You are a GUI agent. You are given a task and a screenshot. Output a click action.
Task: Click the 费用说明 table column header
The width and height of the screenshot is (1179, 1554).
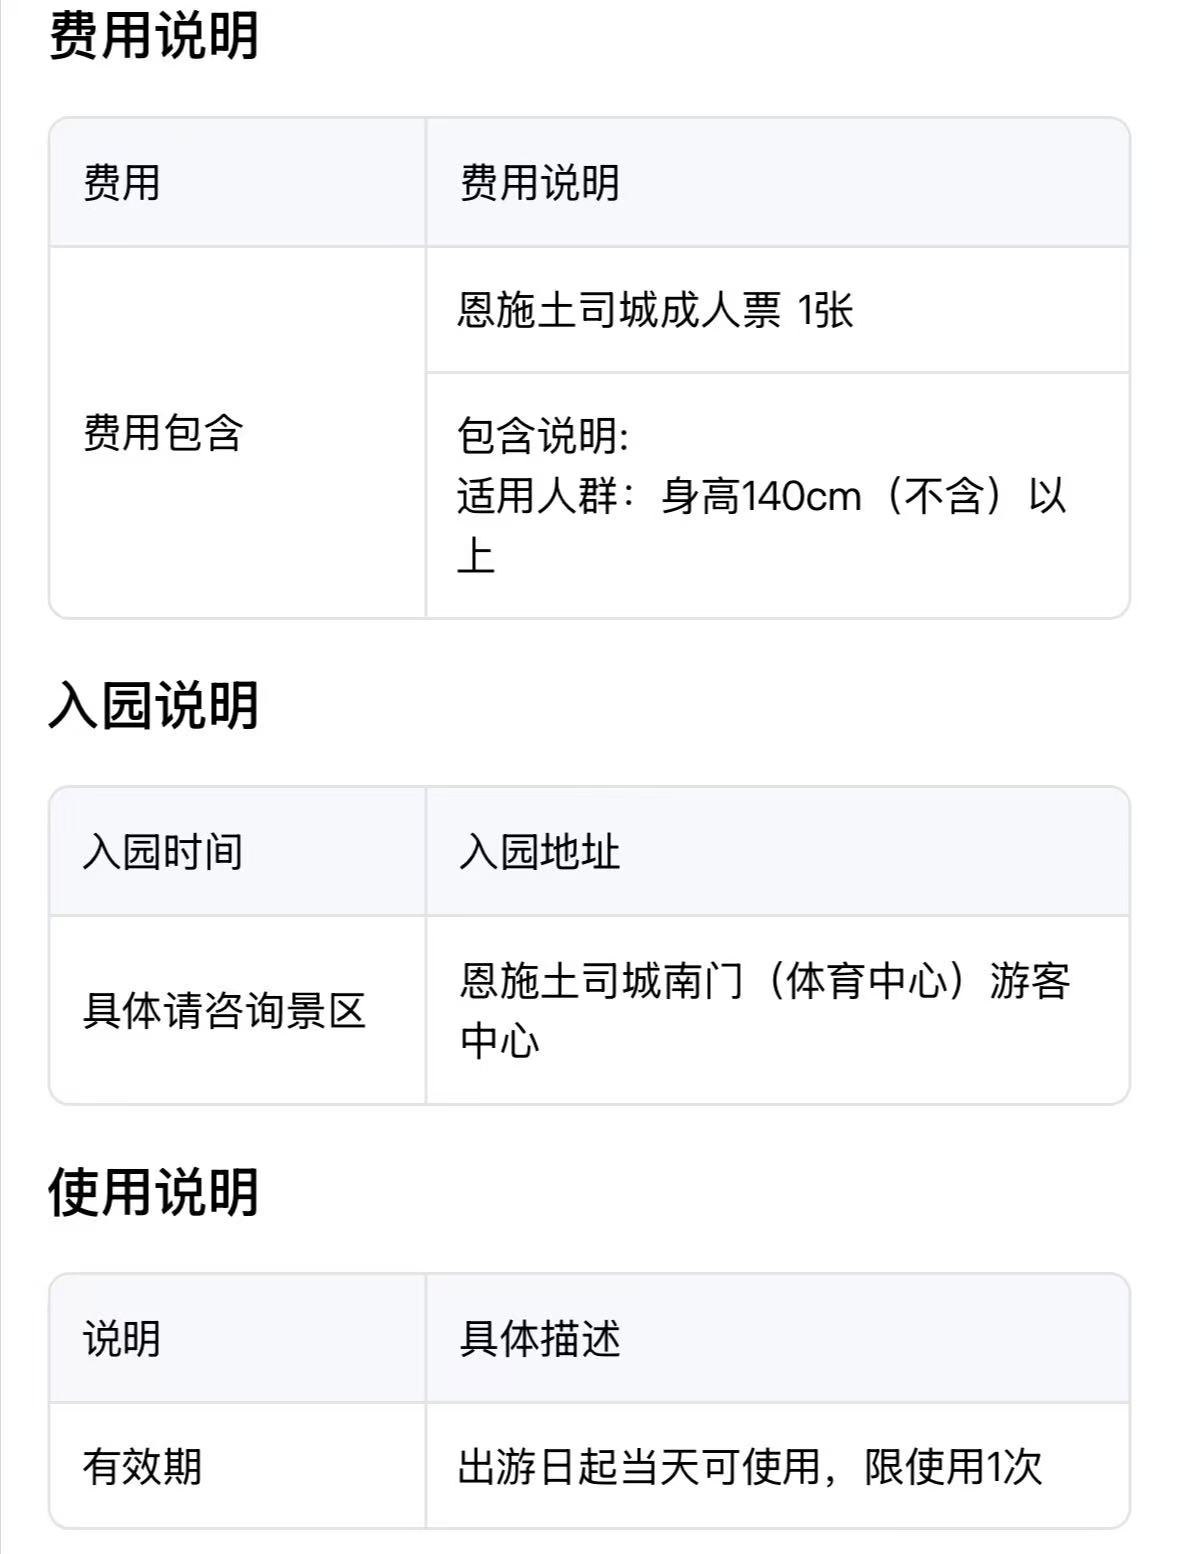(539, 183)
